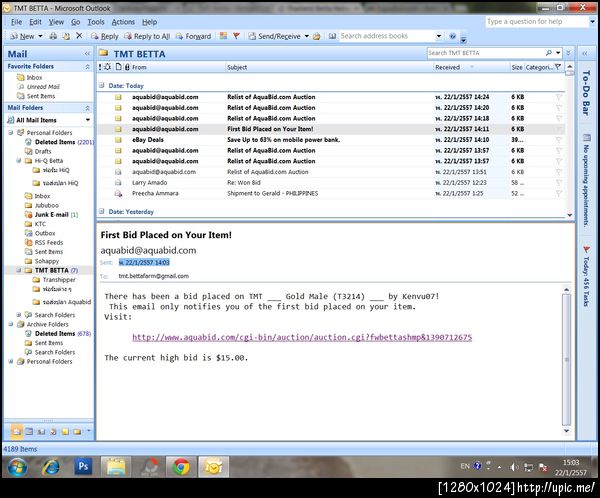Click the Help question mark toolbar icon

453,36
